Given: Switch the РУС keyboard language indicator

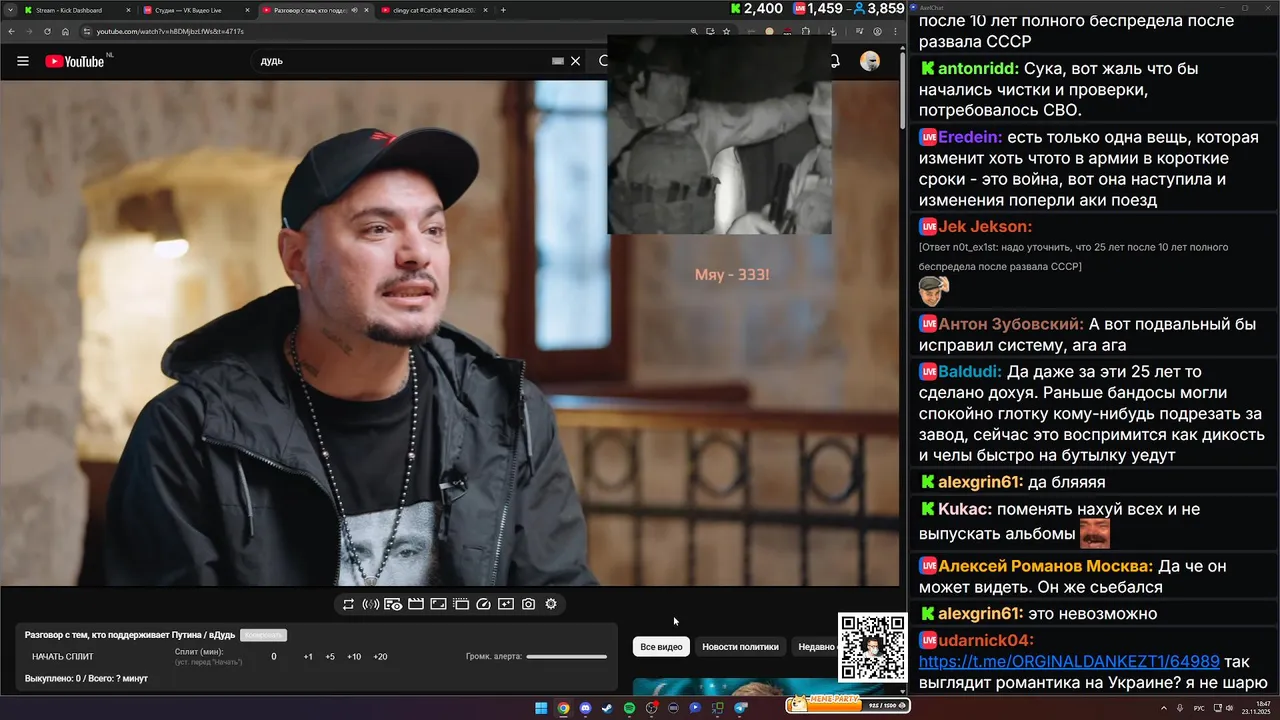Looking at the screenshot, I should click(x=1199, y=709).
